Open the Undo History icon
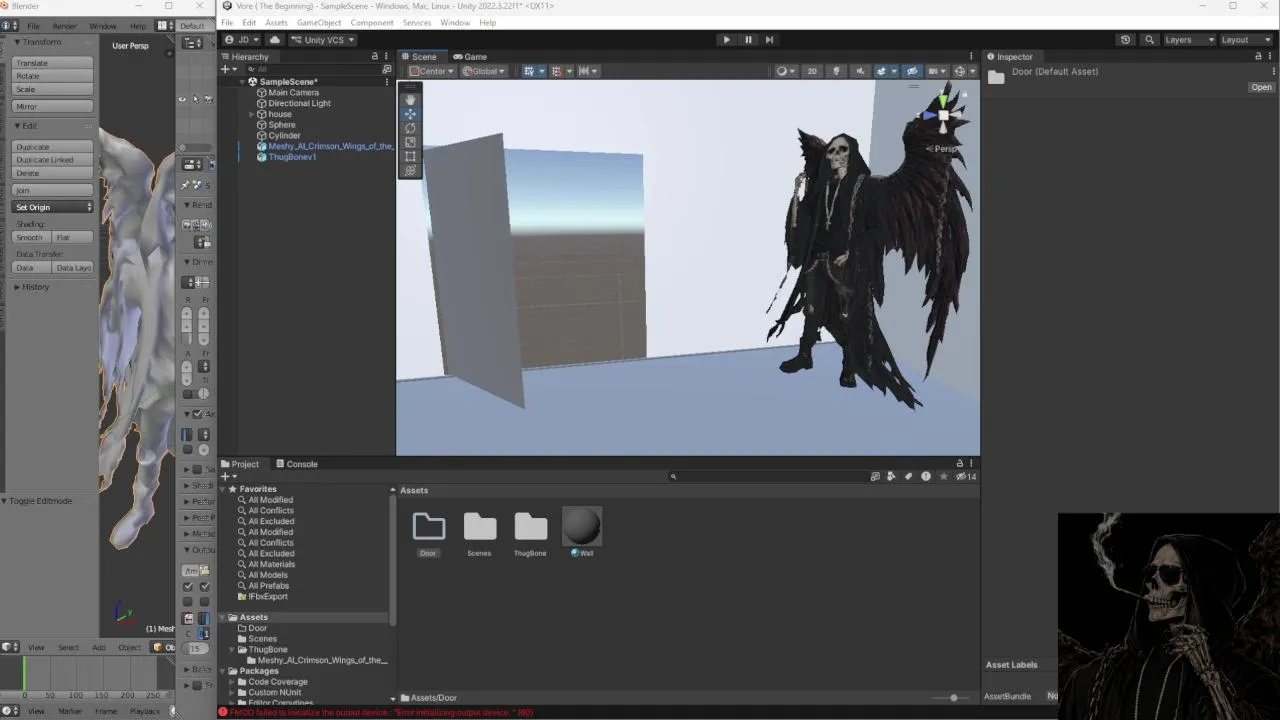Screen dimensions: 1280x720 pyautogui.click(x=1125, y=40)
